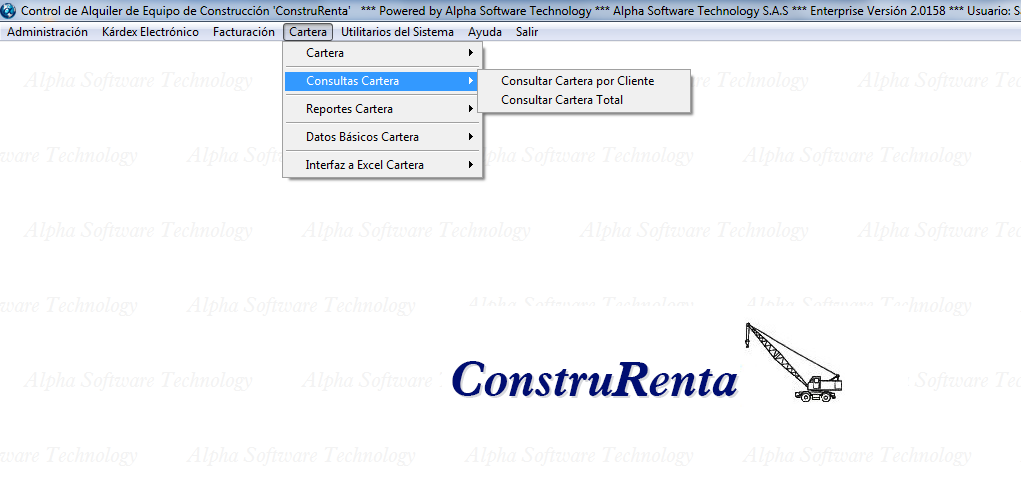Choose the highlighted Consultas Cartera entry

(352, 81)
